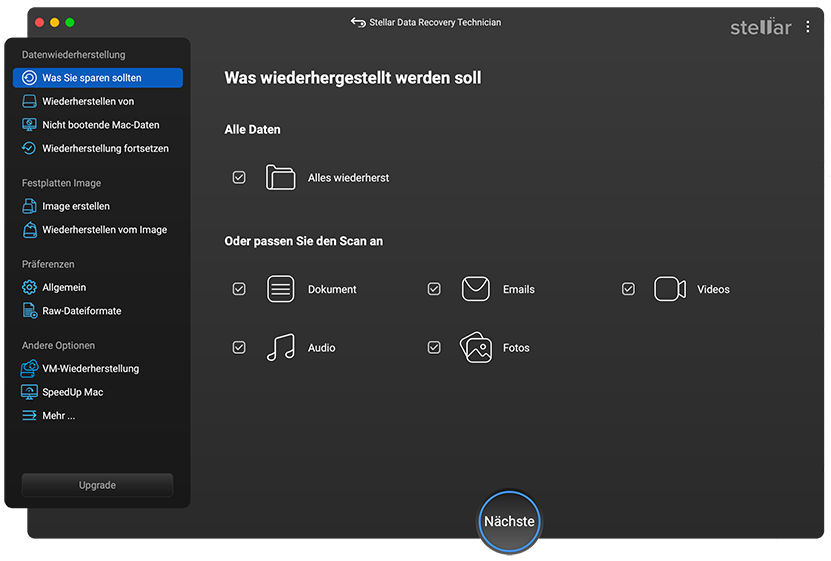Screen dimensions: 831x561
Task: Click the resume icon for 'Wiederherstellung fortsetzen'
Action: (29, 148)
